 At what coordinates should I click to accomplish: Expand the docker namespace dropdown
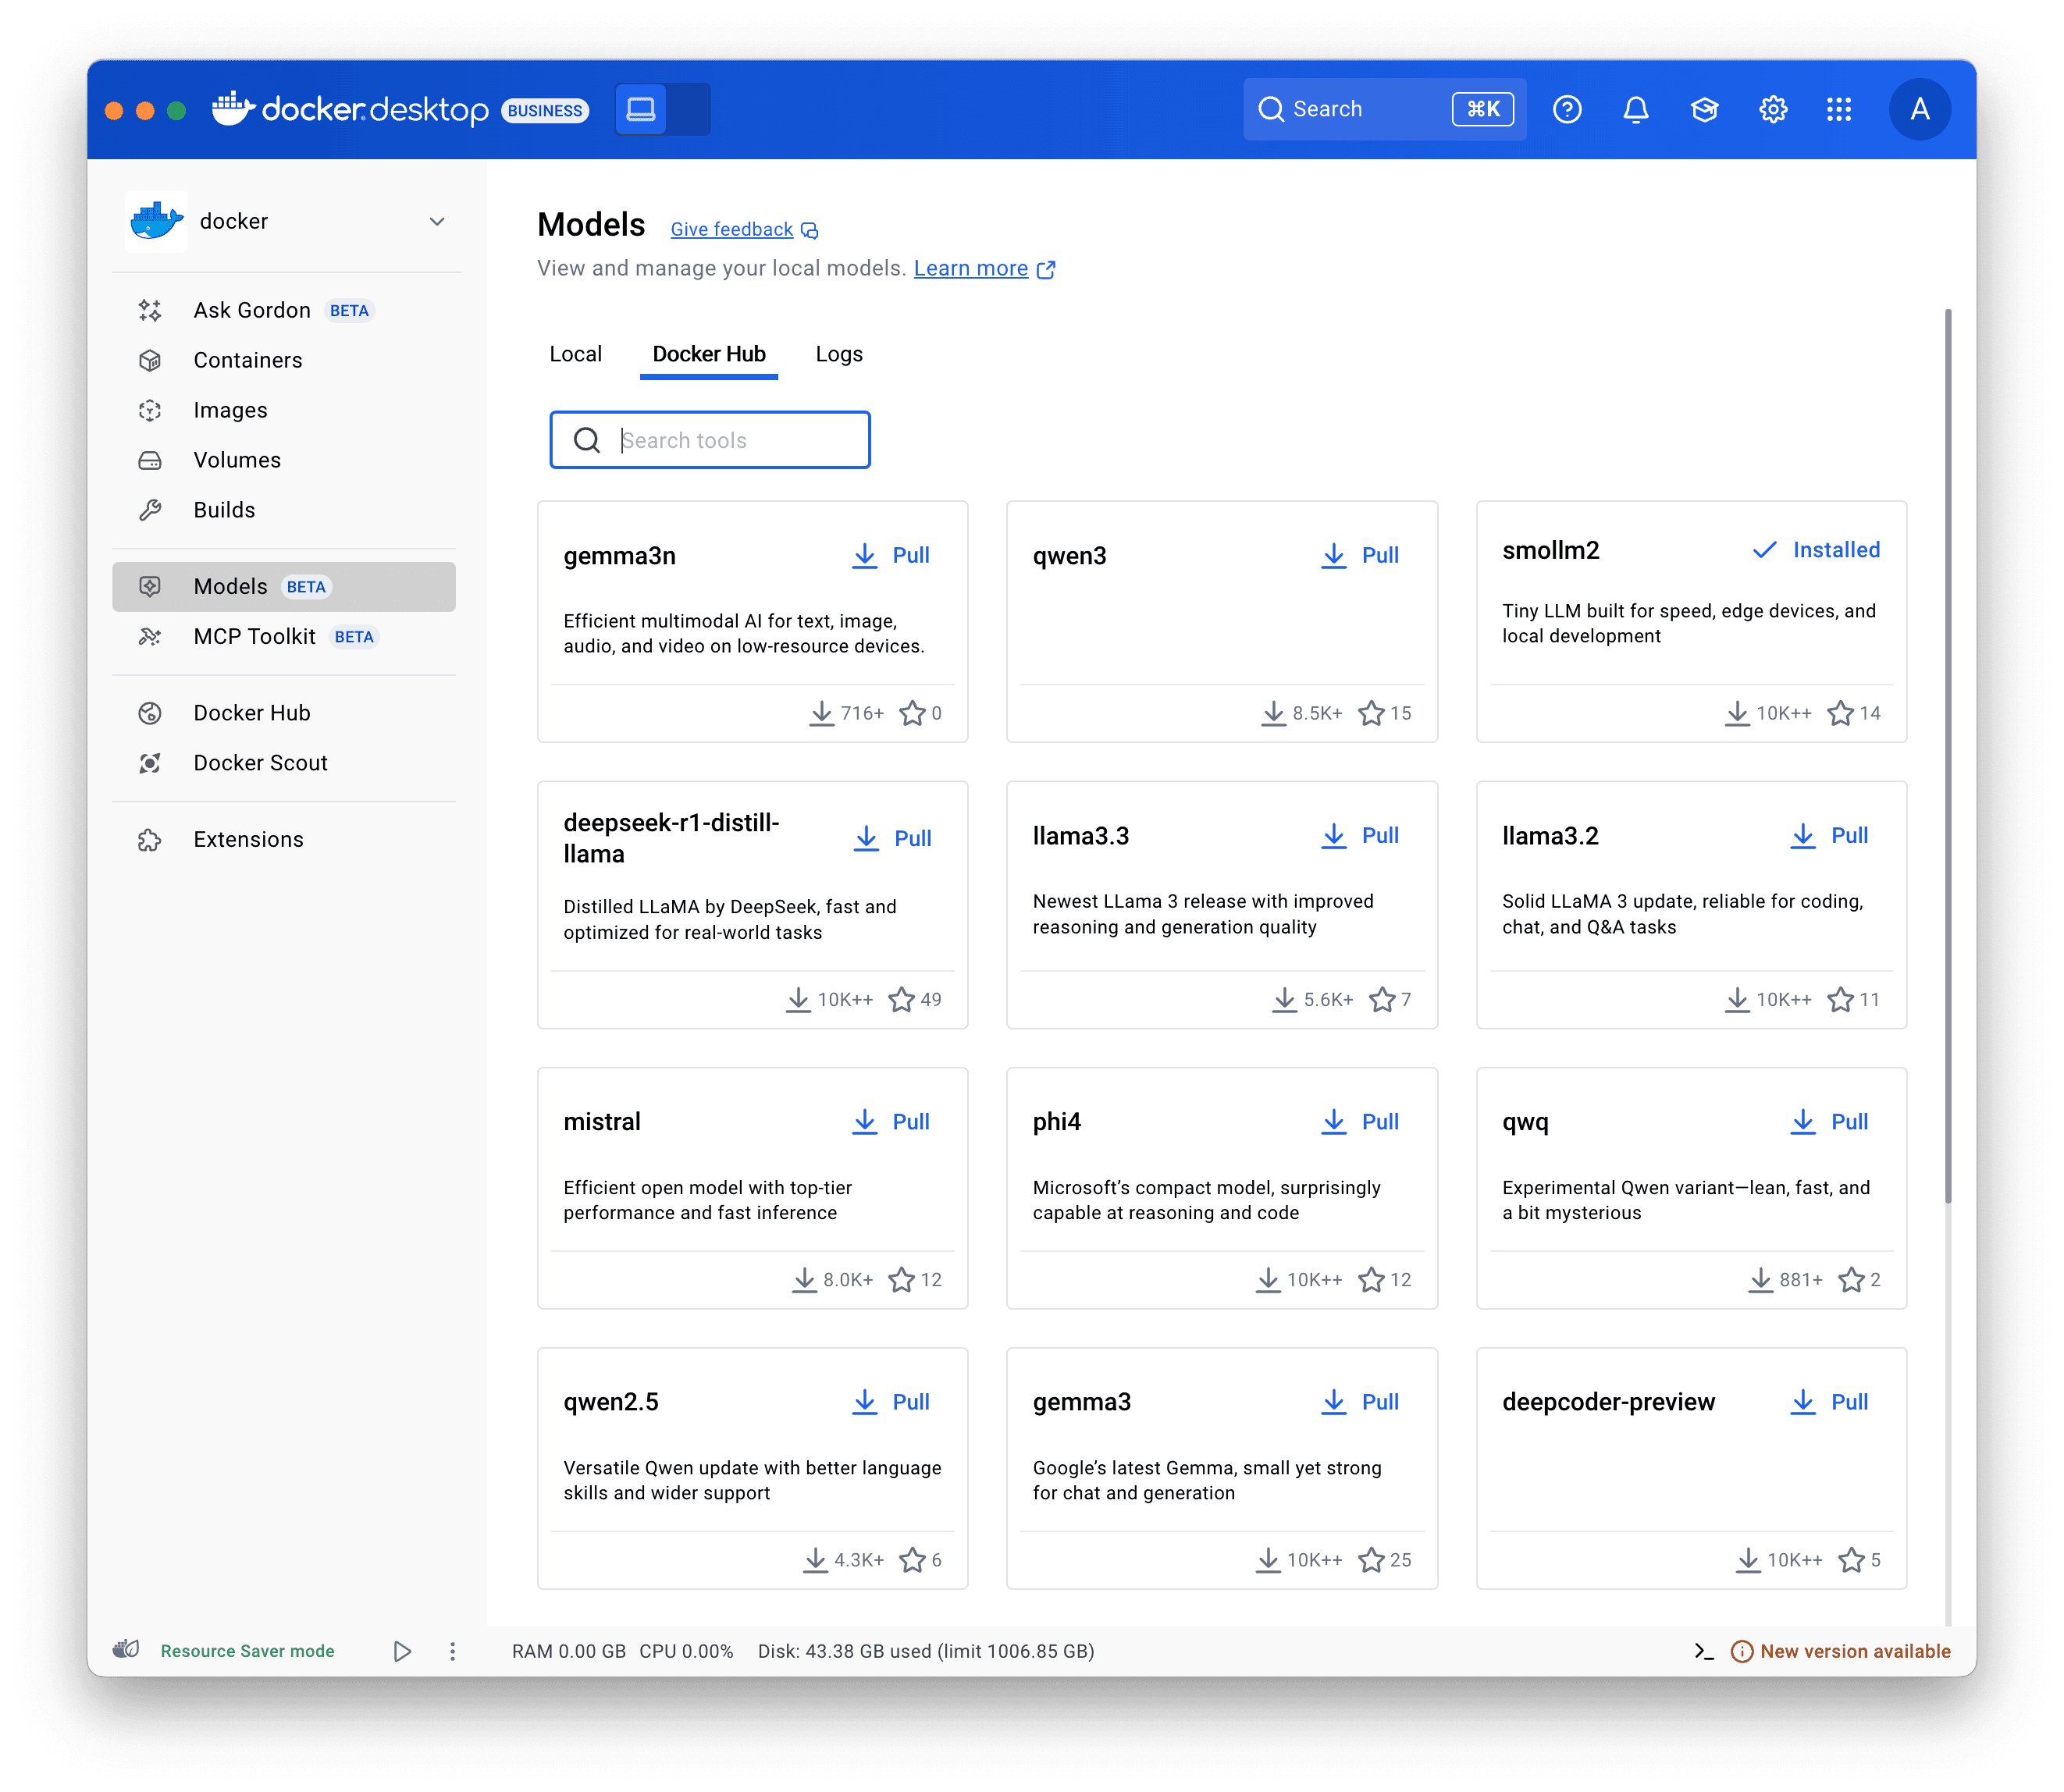(x=437, y=221)
